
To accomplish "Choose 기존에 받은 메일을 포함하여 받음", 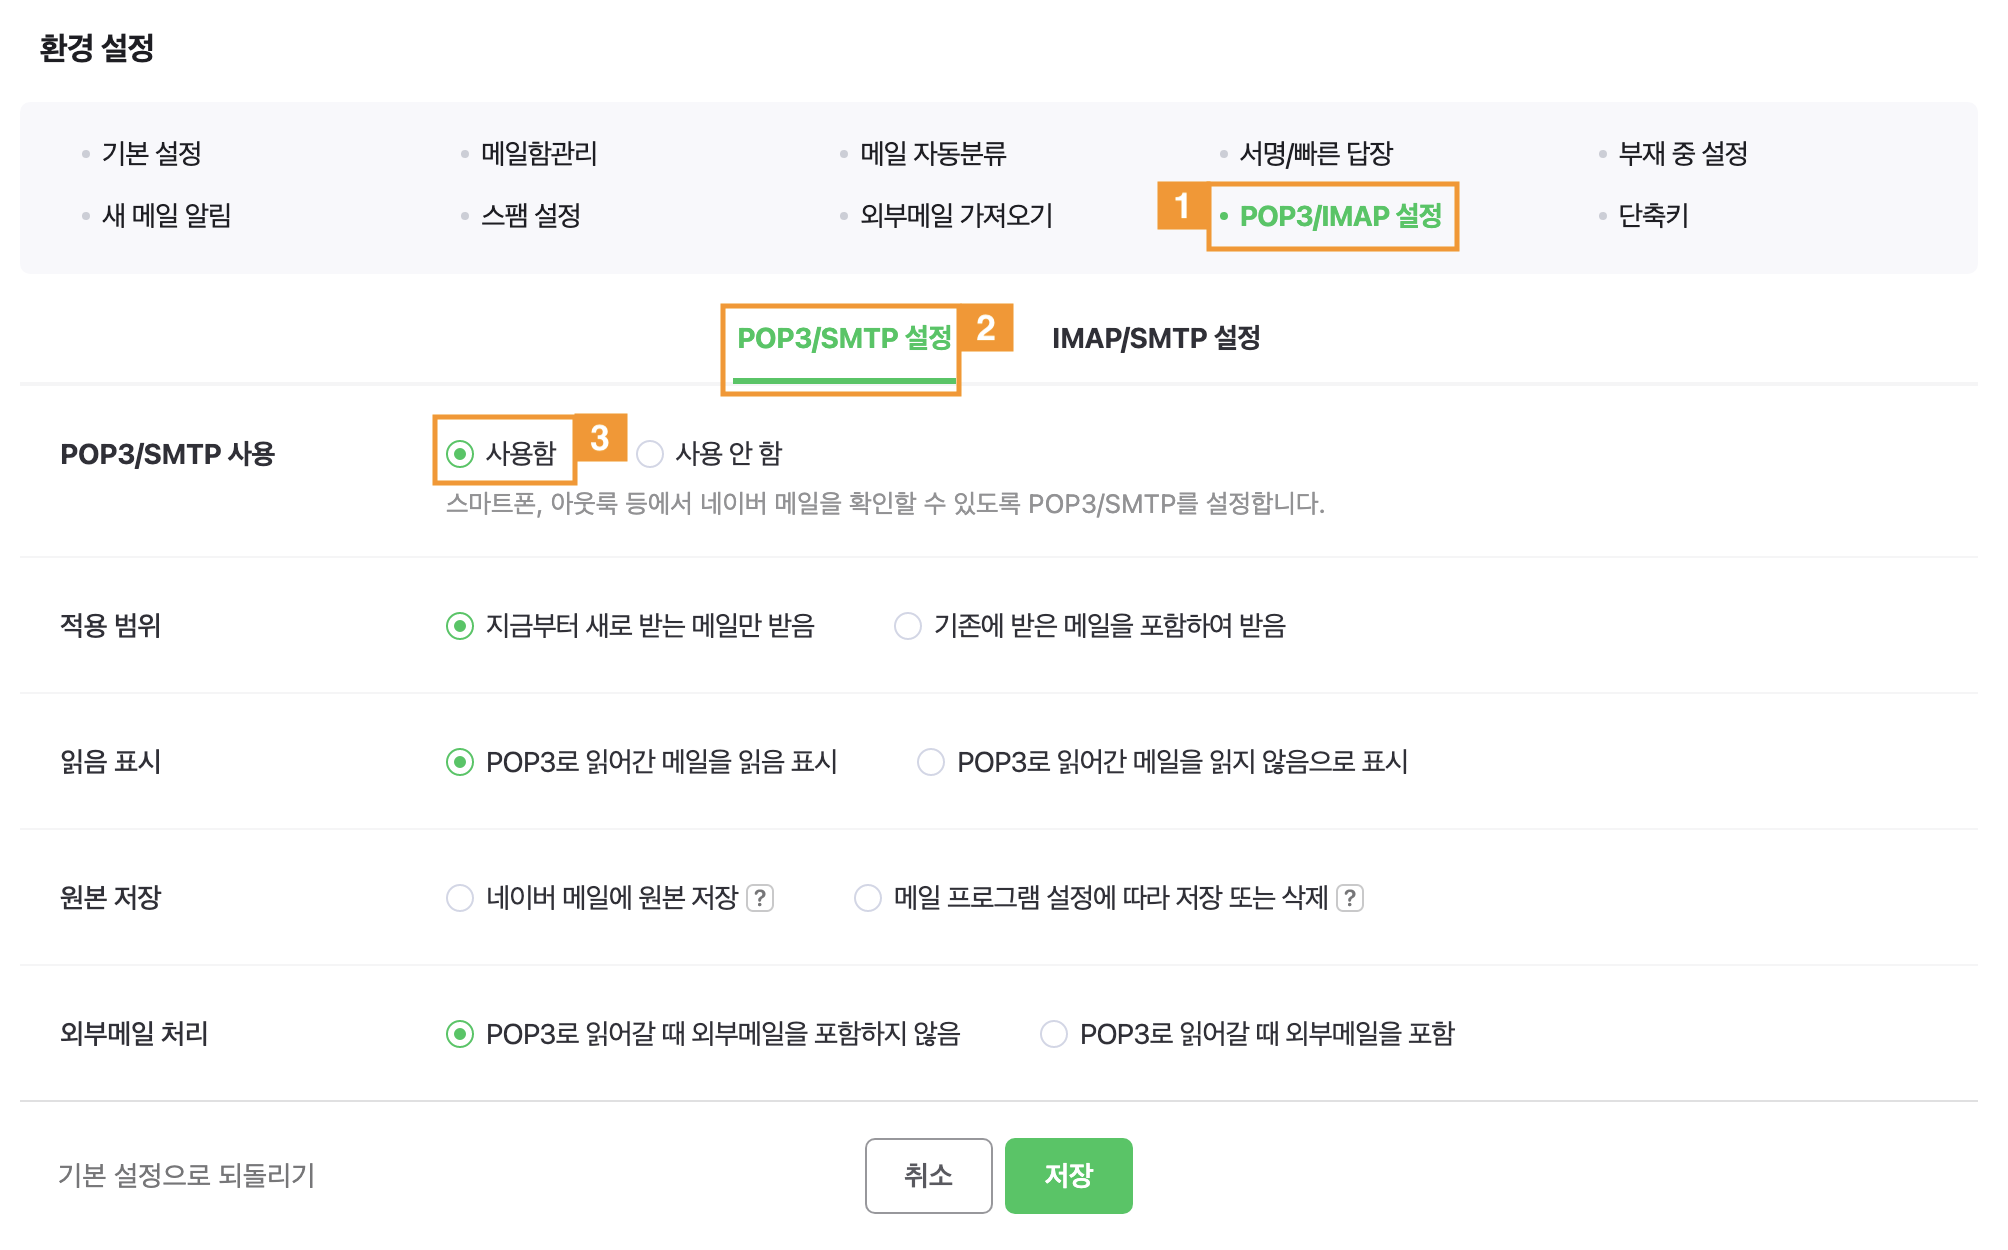I will click(x=908, y=626).
